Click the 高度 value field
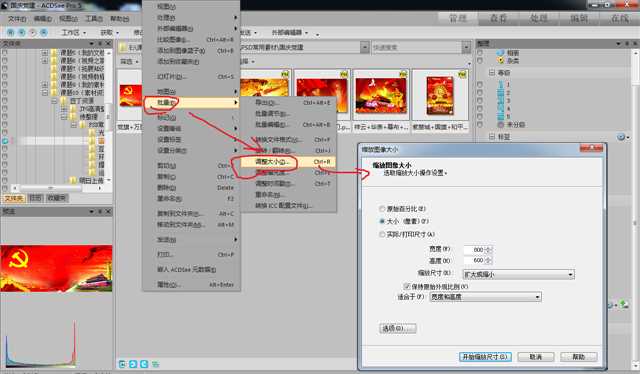The width and height of the screenshot is (640, 374). click(x=474, y=260)
